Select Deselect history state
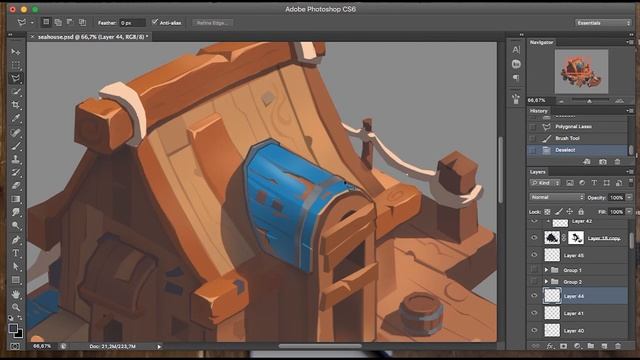640x360 pixels. pyautogui.click(x=578, y=150)
